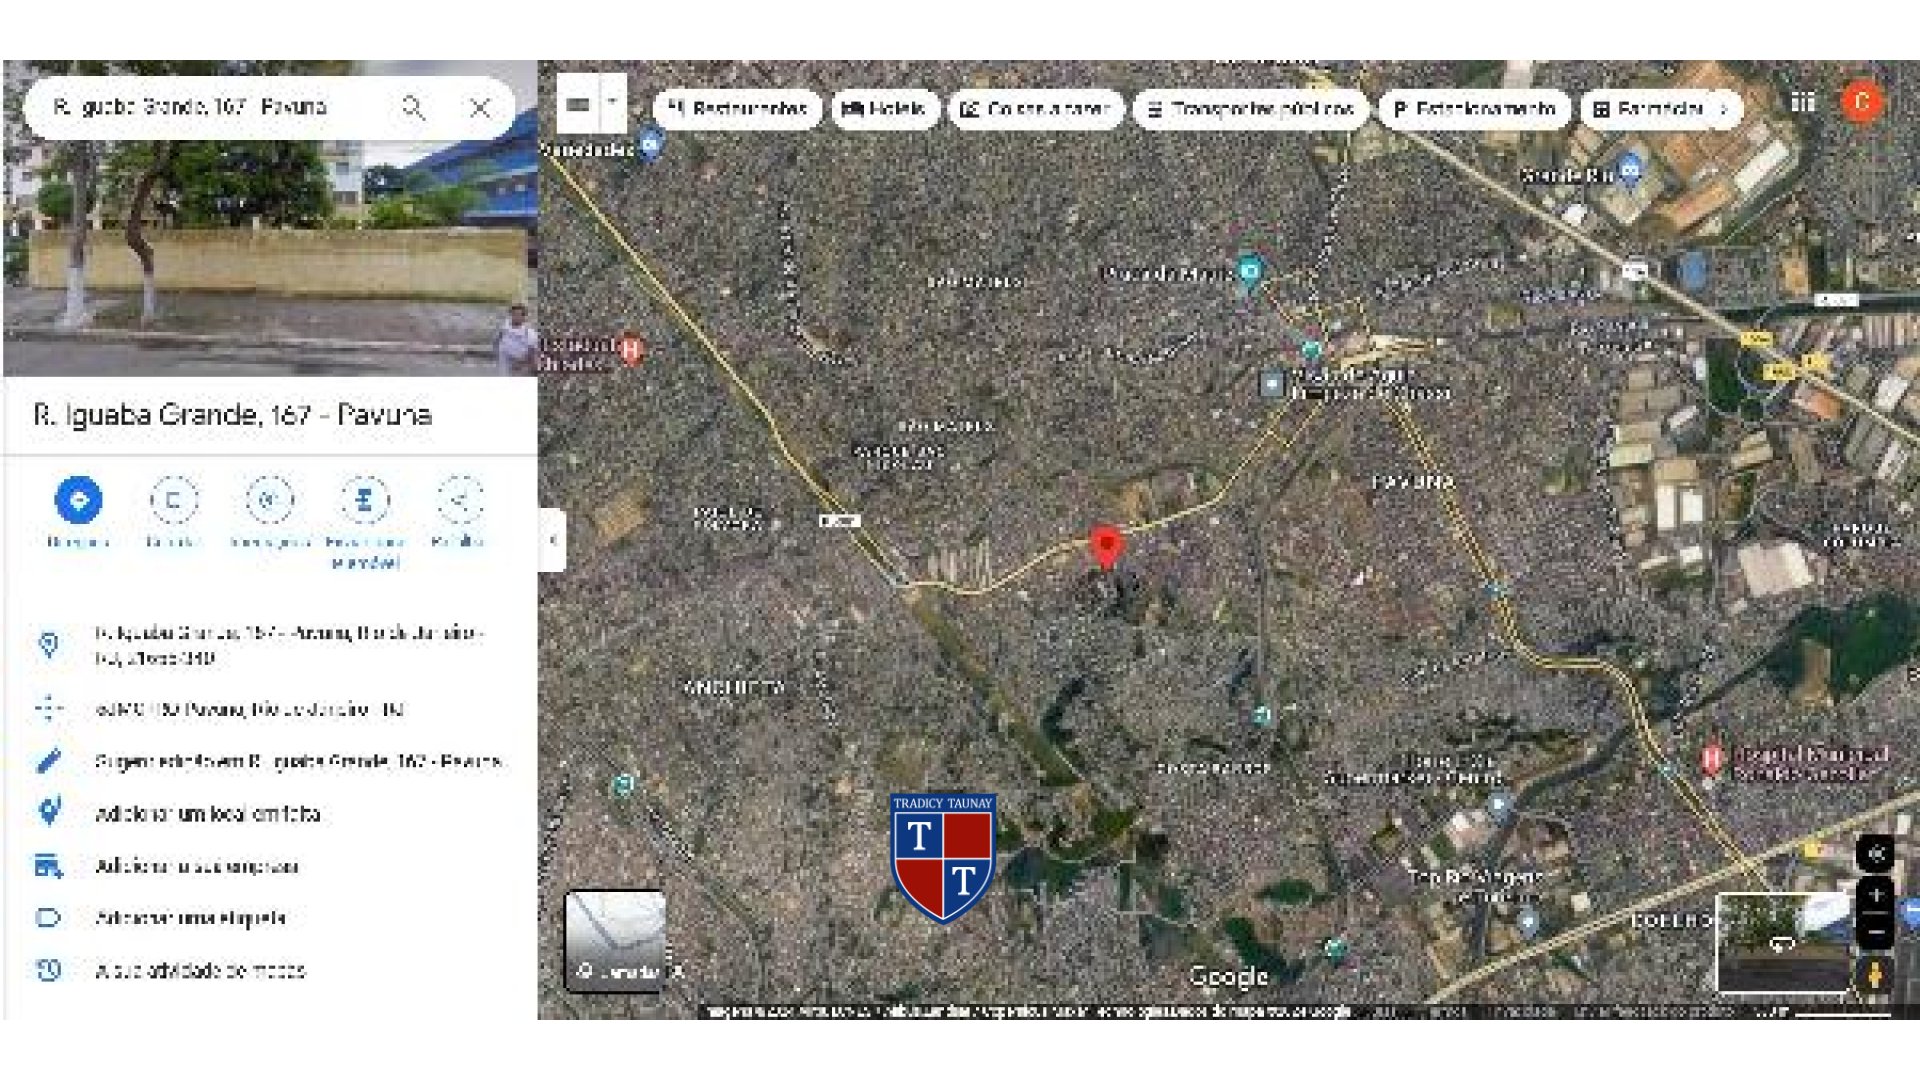1920x1080 pixels.
Task: Click the Share location icon
Action: (x=459, y=500)
